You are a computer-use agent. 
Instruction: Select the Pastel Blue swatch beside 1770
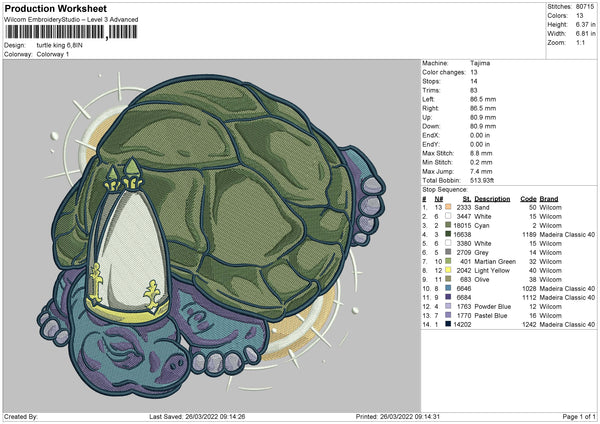tap(448, 315)
